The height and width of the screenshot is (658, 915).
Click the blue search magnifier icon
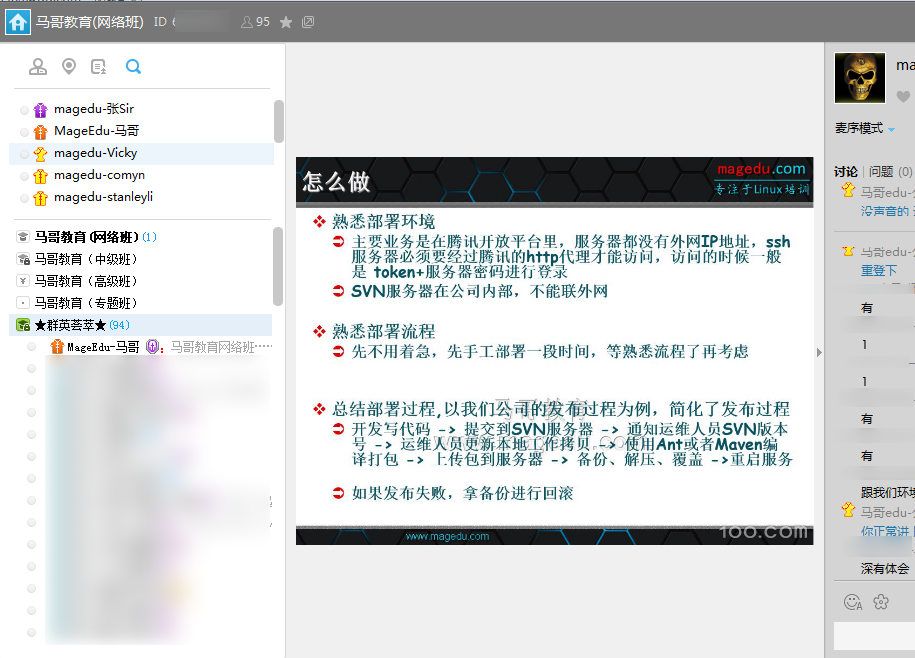(x=133, y=67)
